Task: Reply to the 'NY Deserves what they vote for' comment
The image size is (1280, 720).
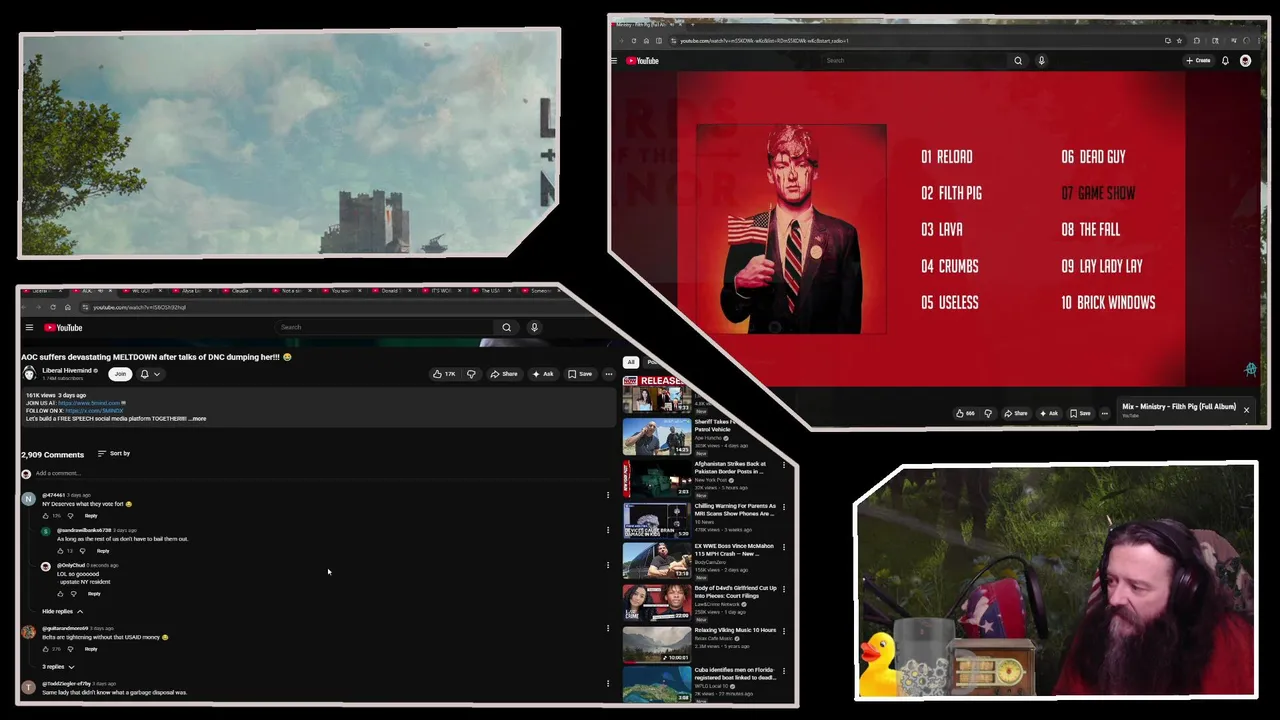Action: 91,515
